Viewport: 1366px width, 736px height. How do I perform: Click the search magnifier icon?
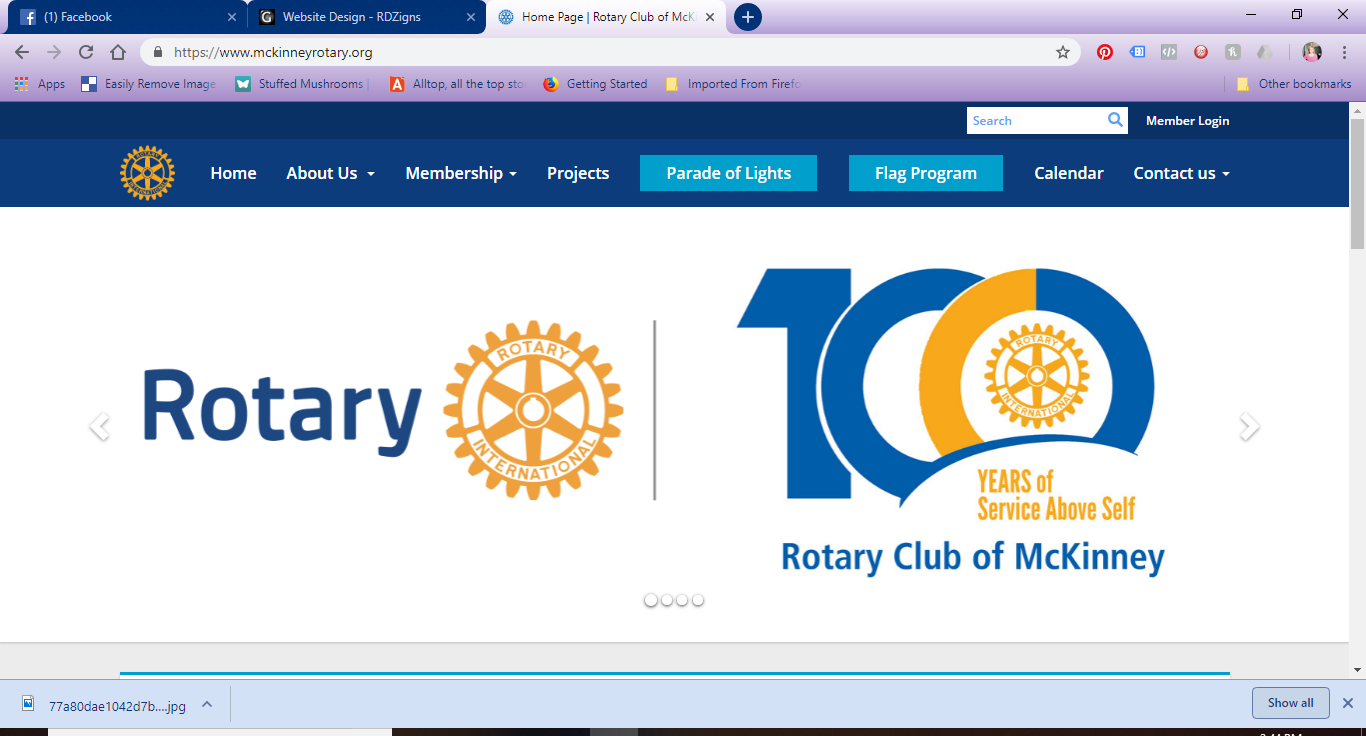tap(1115, 120)
